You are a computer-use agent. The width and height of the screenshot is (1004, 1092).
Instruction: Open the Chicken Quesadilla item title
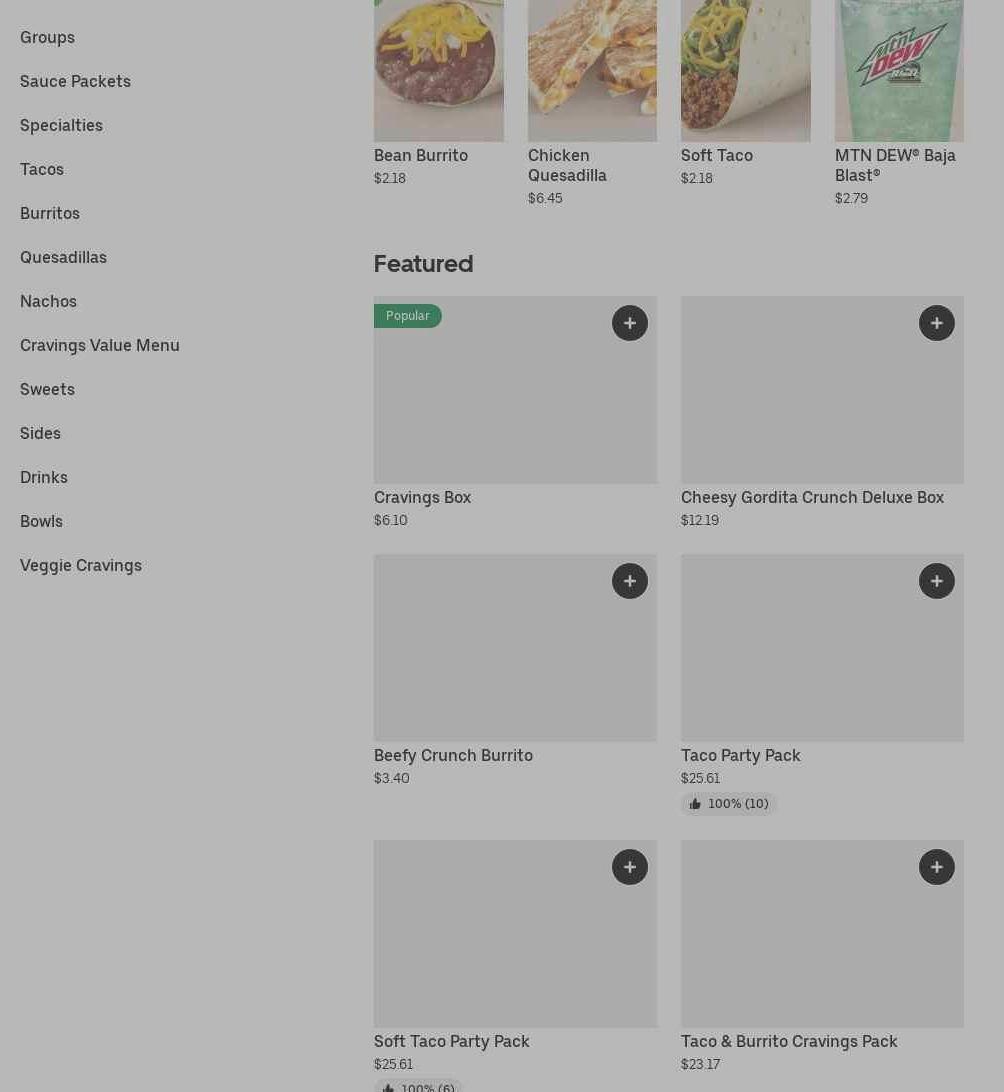(567, 165)
